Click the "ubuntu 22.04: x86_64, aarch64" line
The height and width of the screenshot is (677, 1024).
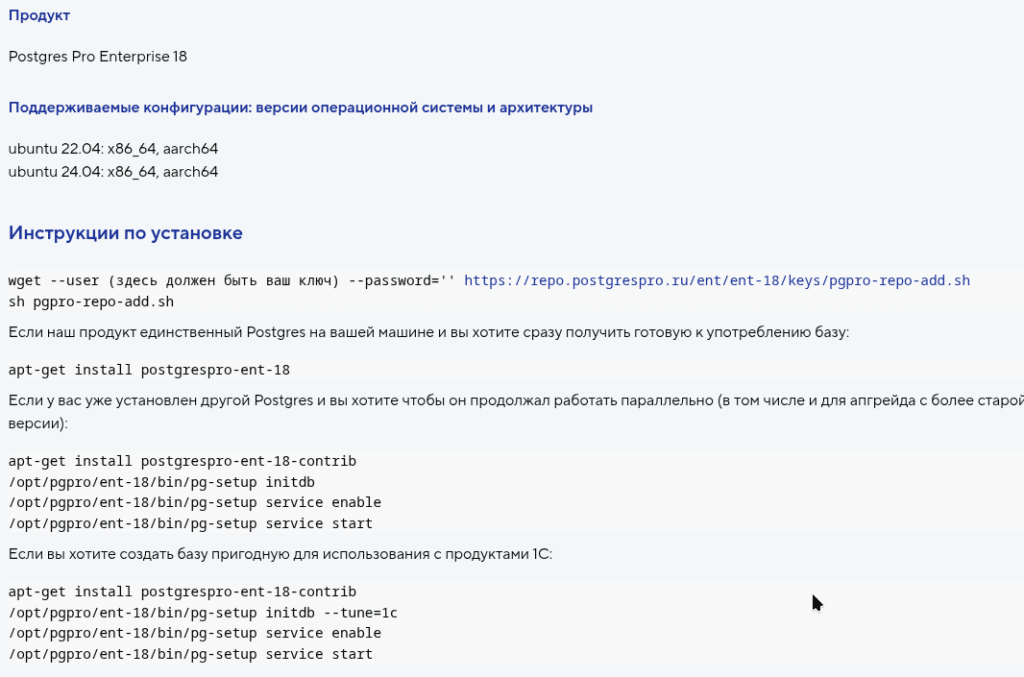point(113,149)
